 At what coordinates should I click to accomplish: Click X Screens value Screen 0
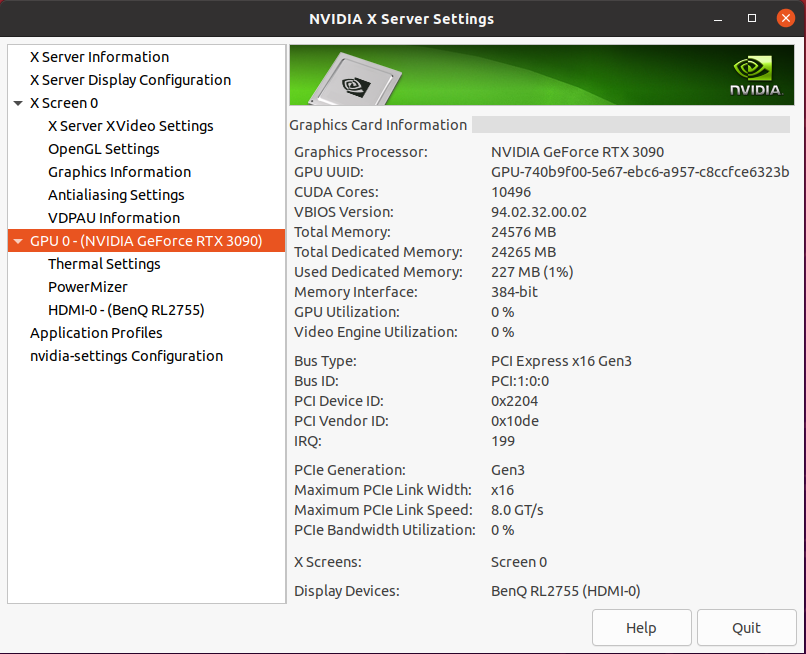519,562
